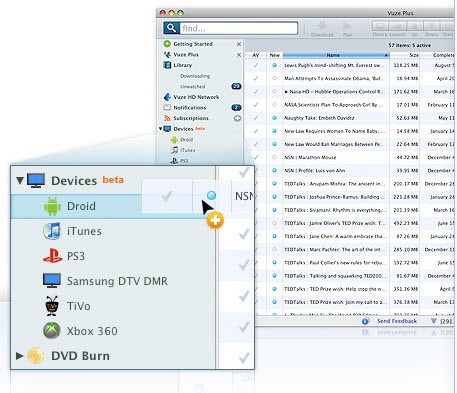Focus the find search field
Image resolution: width=457 pixels, height=393 pixels.
239,28
